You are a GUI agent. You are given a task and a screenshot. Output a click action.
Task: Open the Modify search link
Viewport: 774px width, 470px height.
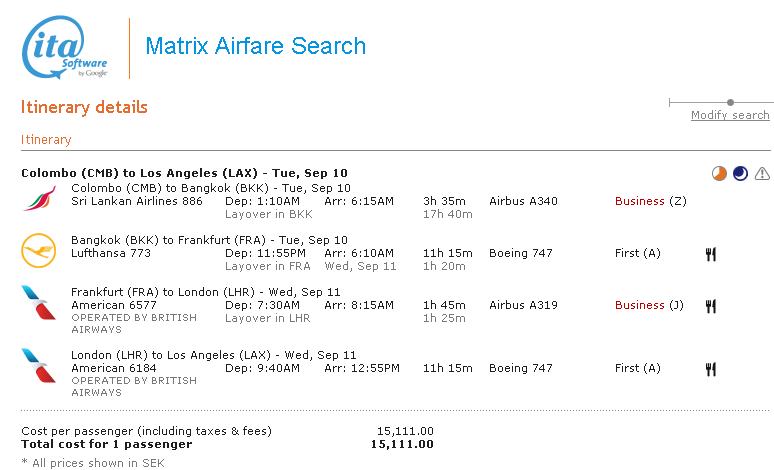(730, 115)
